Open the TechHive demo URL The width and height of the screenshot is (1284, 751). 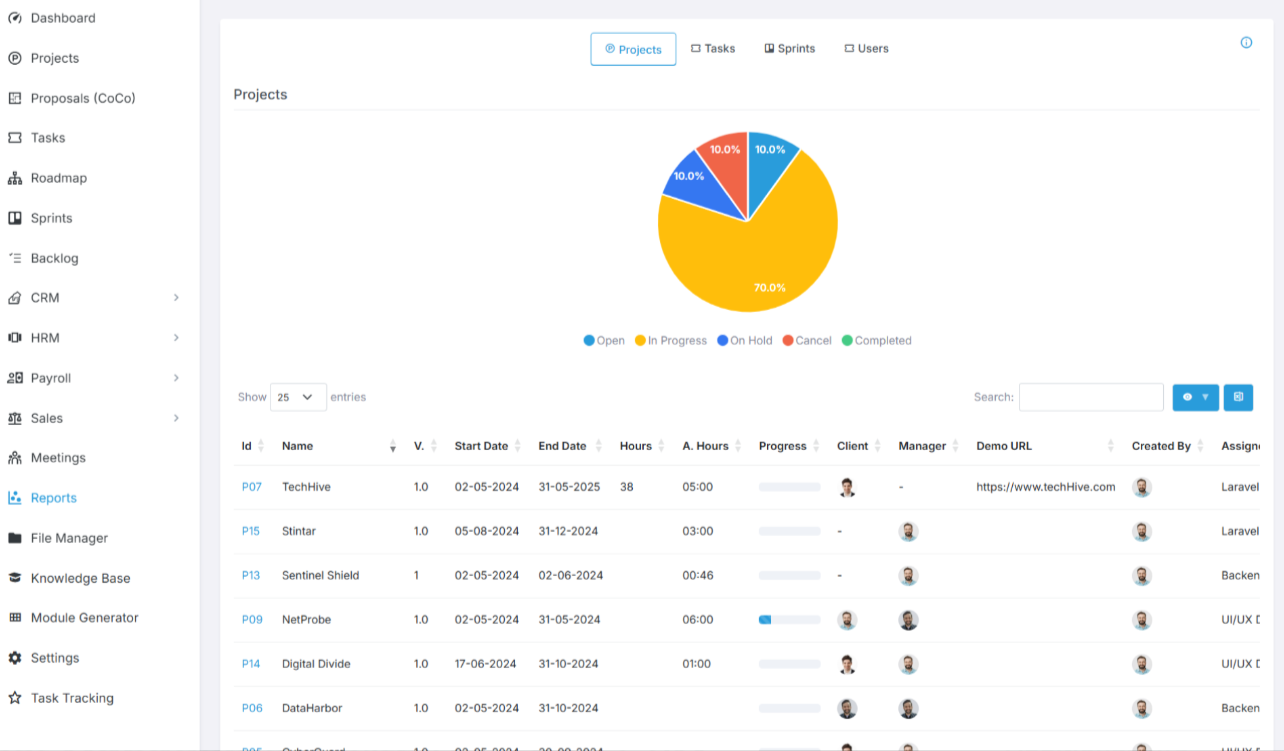tap(1045, 487)
